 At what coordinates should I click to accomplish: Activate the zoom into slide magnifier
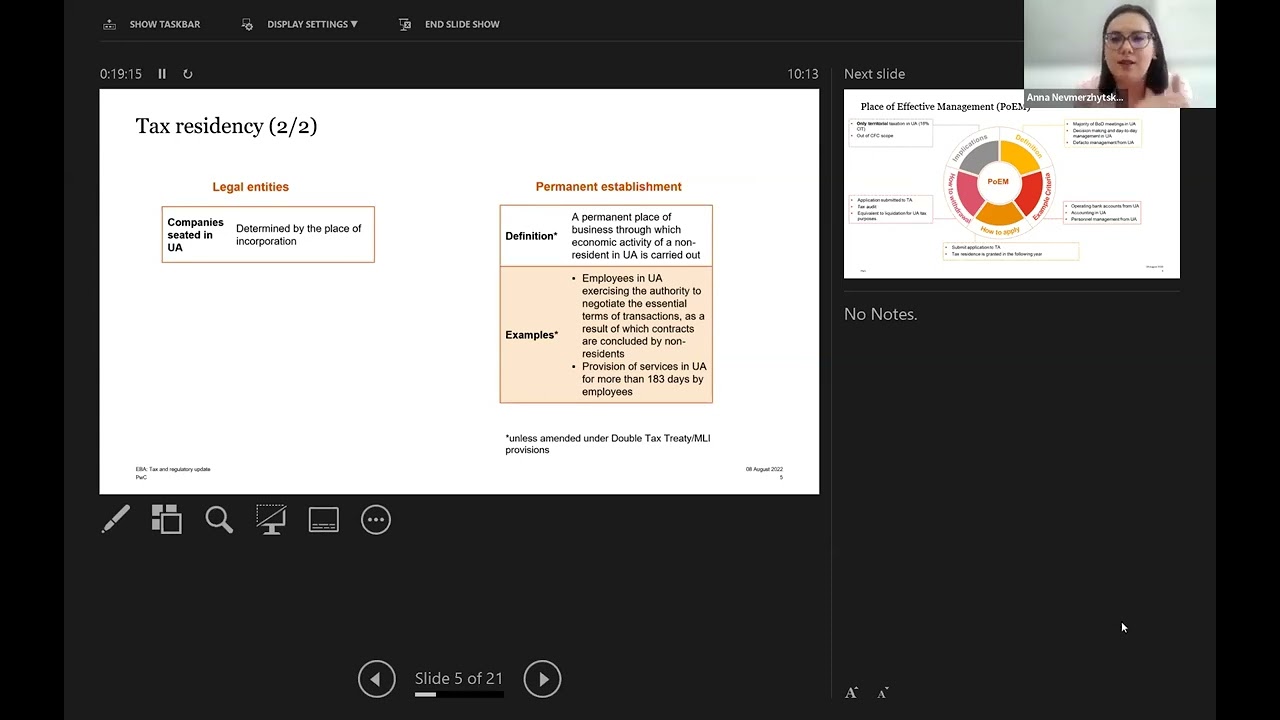point(219,519)
